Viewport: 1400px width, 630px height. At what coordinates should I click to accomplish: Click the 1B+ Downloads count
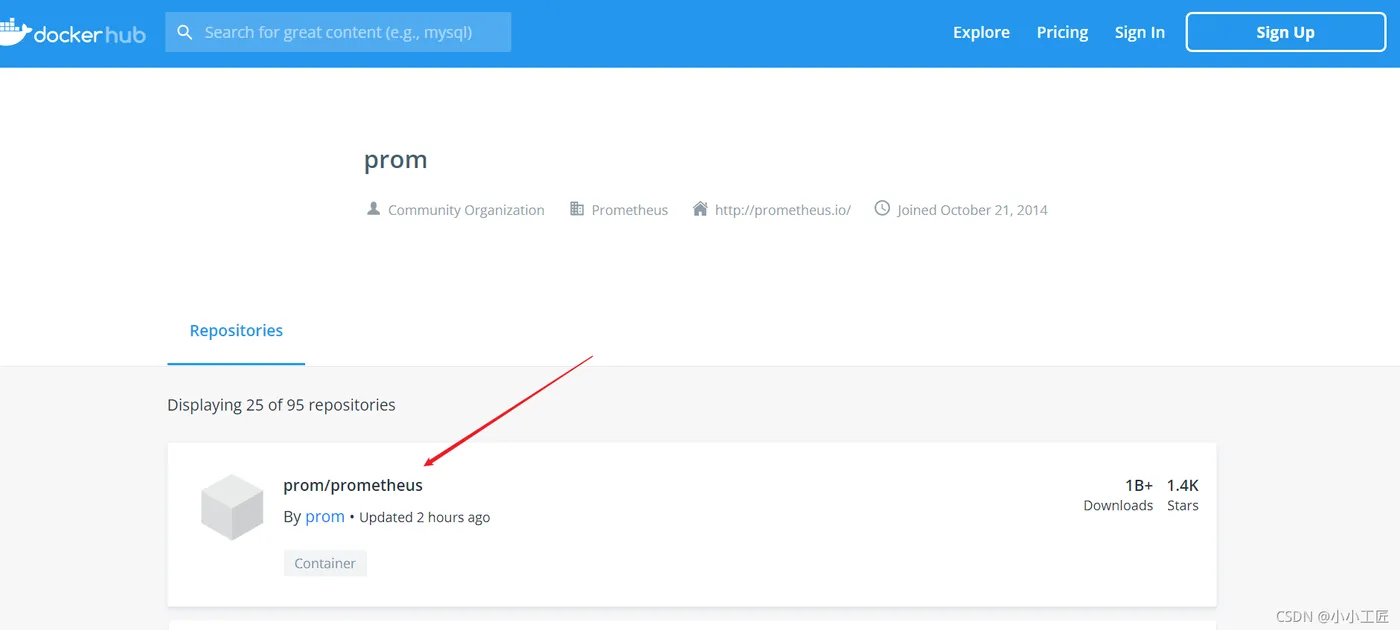[1118, 494]
